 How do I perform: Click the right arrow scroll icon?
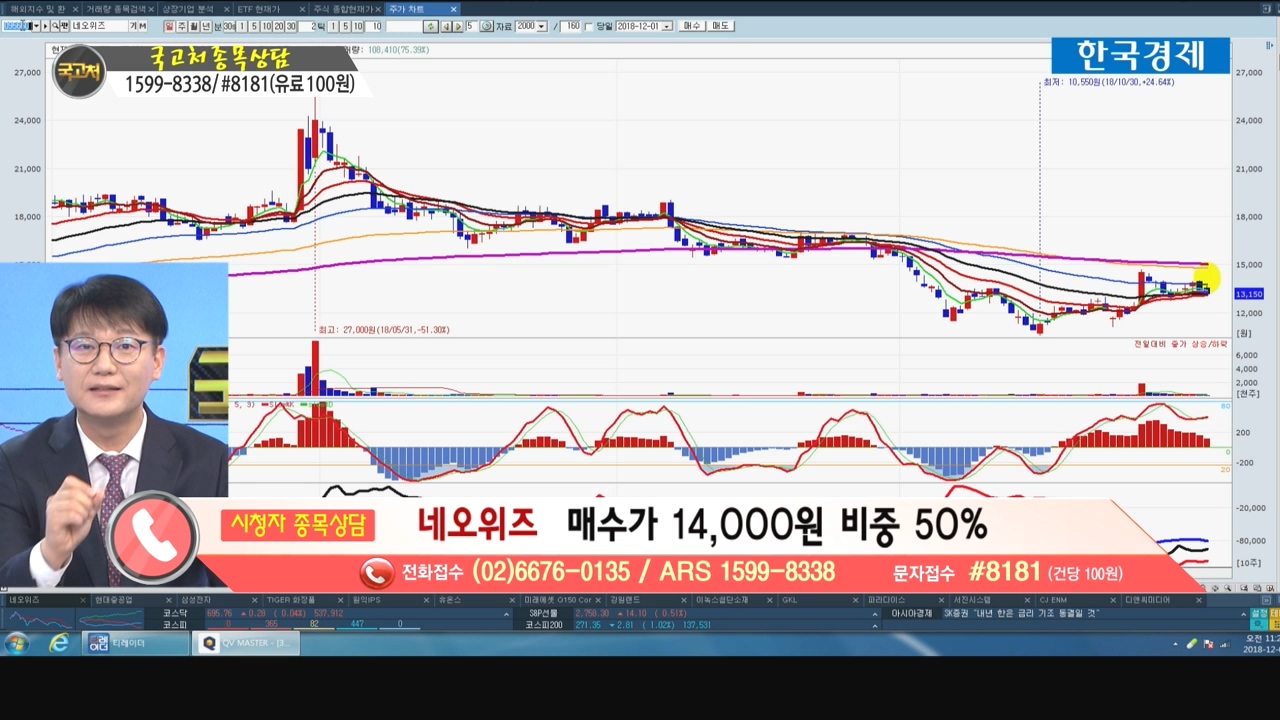tap(457, 26)
